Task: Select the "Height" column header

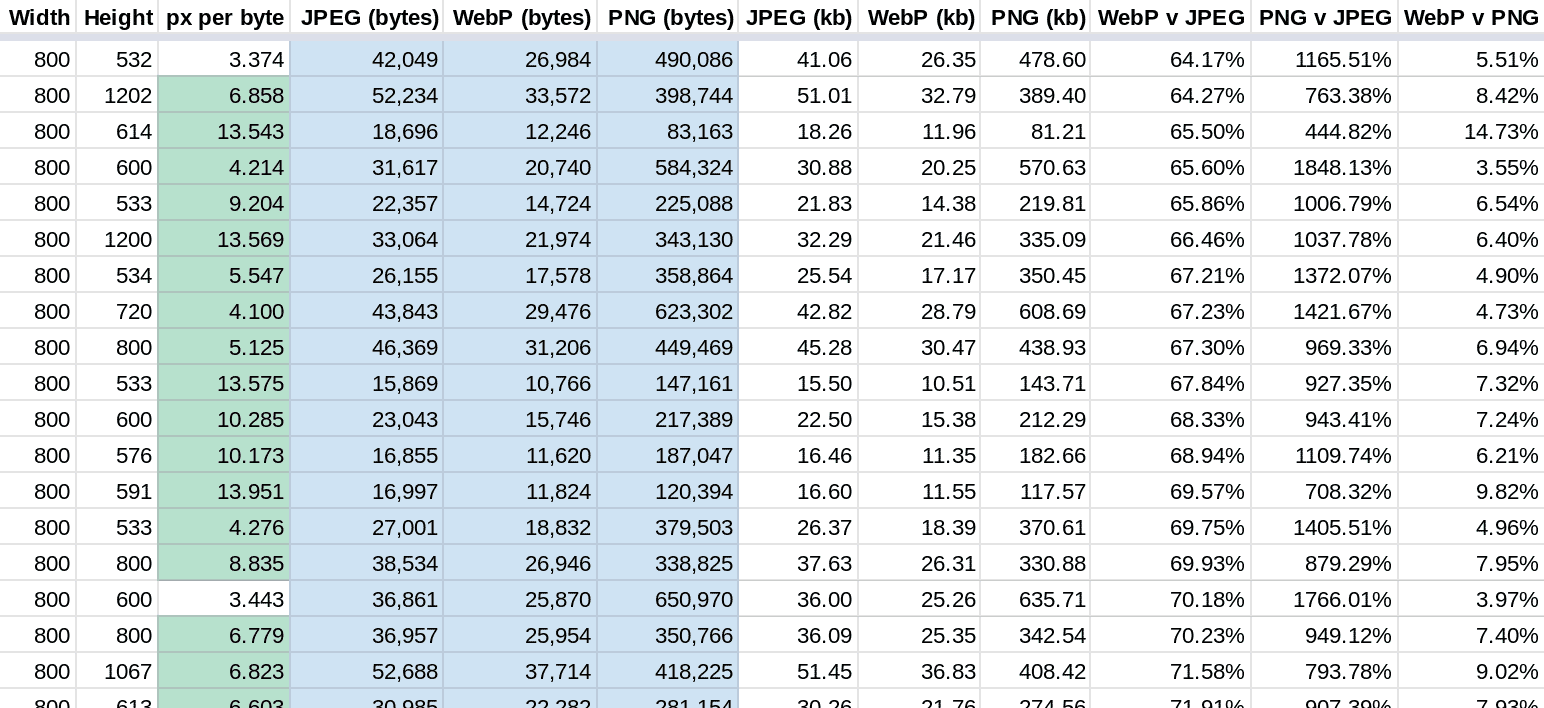Action: tap(118, 17)
